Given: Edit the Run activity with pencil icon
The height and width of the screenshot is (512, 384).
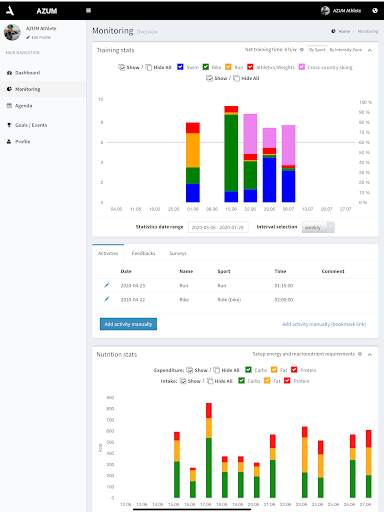Looking at the screenshot, I should 107,285.
